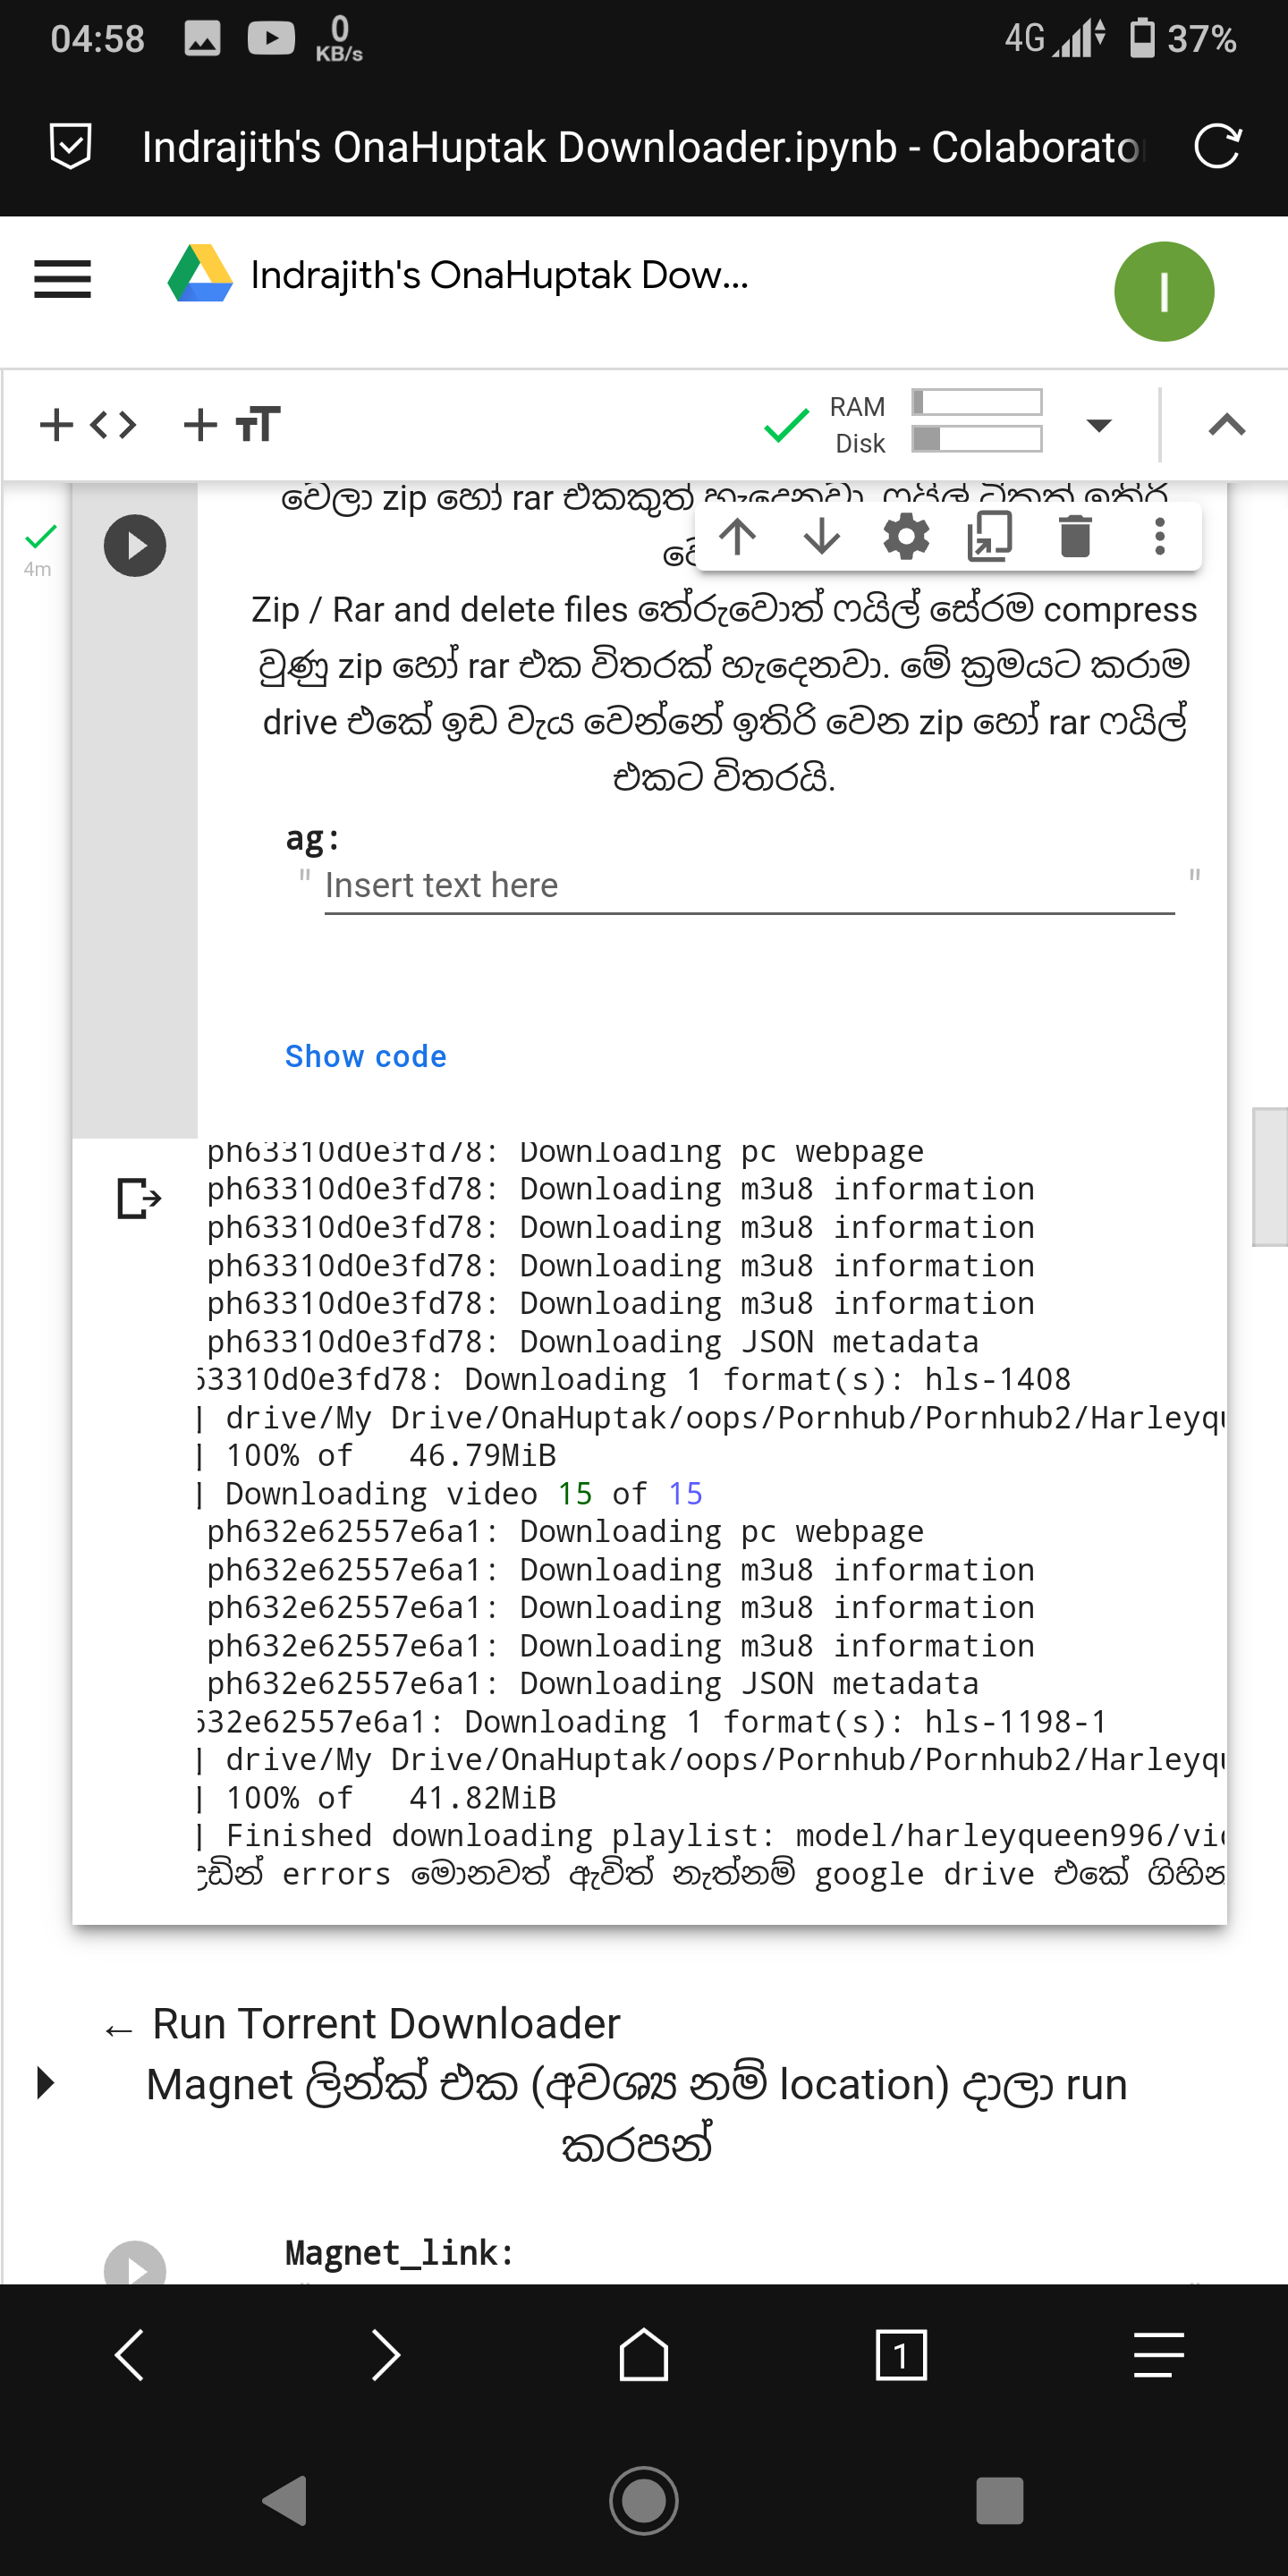
Task: Open the green account avatar "I"
Action: pos(1163,292)
